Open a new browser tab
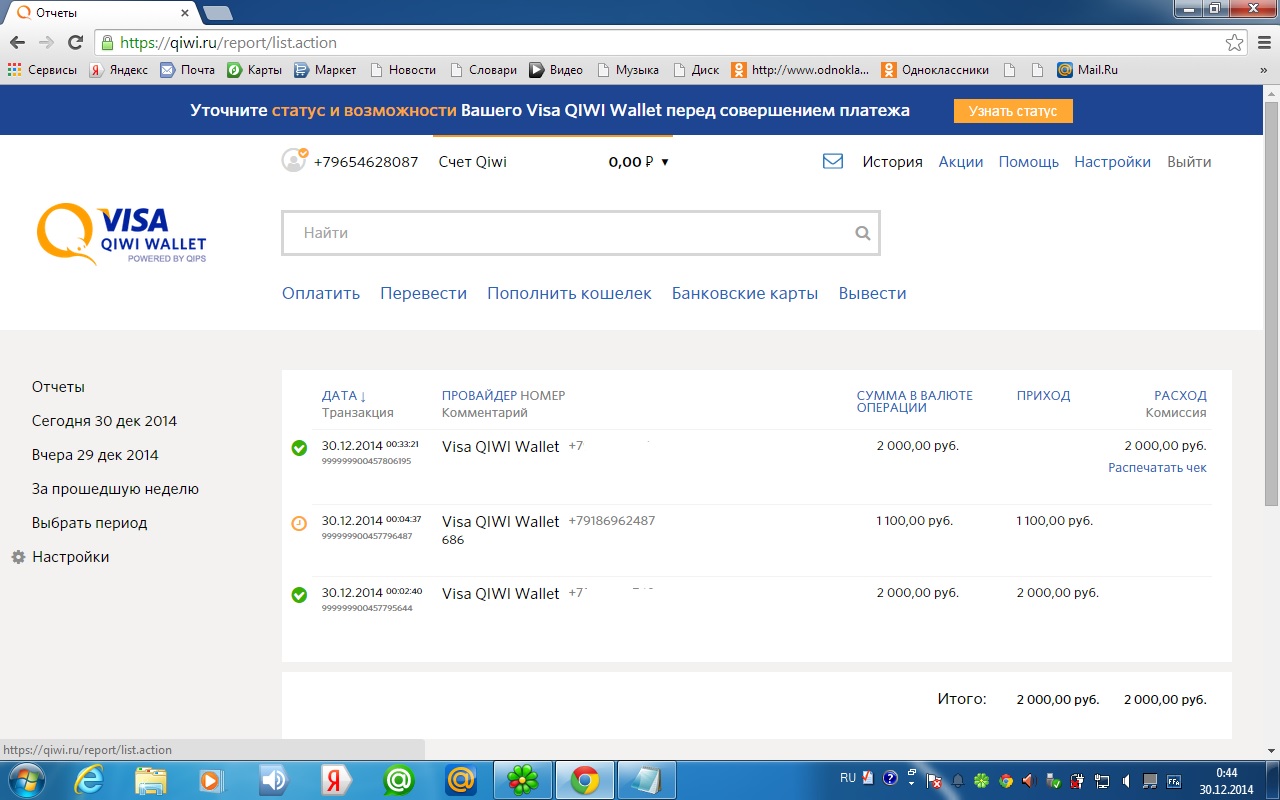This screenshot has width=1280, height=800. pyautogui.click(x=217, y=13)
